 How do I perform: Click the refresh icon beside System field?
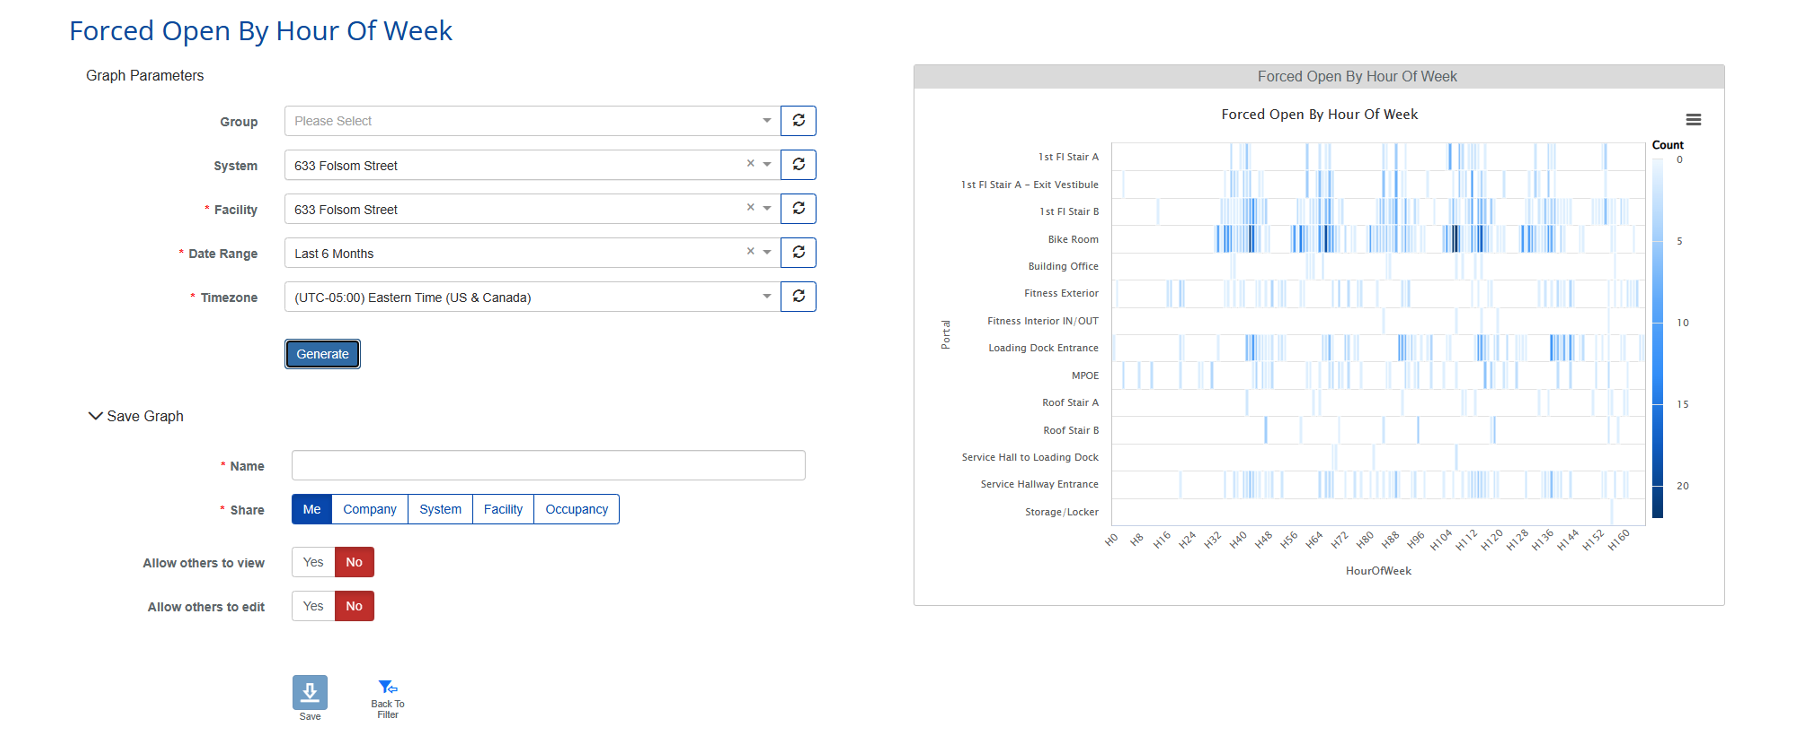(x=798, y=165)
